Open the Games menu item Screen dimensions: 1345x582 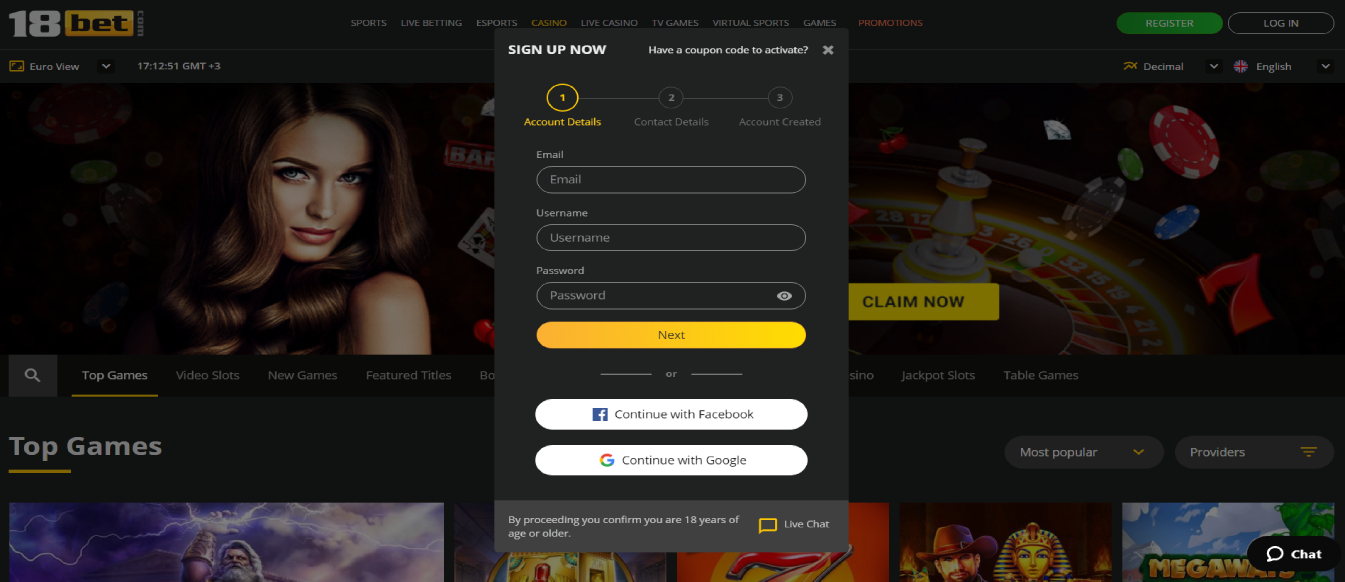pos(820,23)
